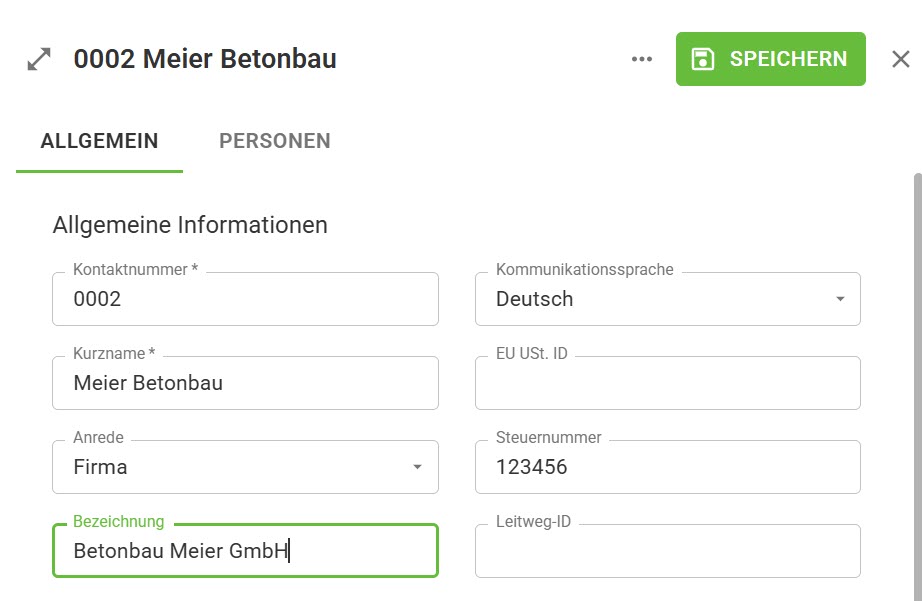Click the empty Leitweg-ID field
Screen dimensions: 922x601
coord(668,551)
